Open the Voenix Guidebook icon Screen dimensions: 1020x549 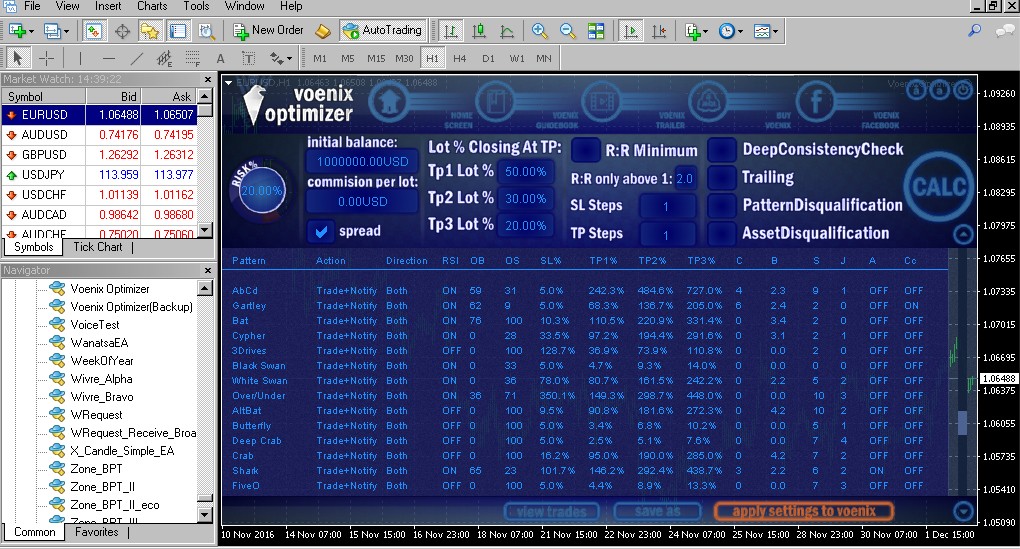(493, 103)
